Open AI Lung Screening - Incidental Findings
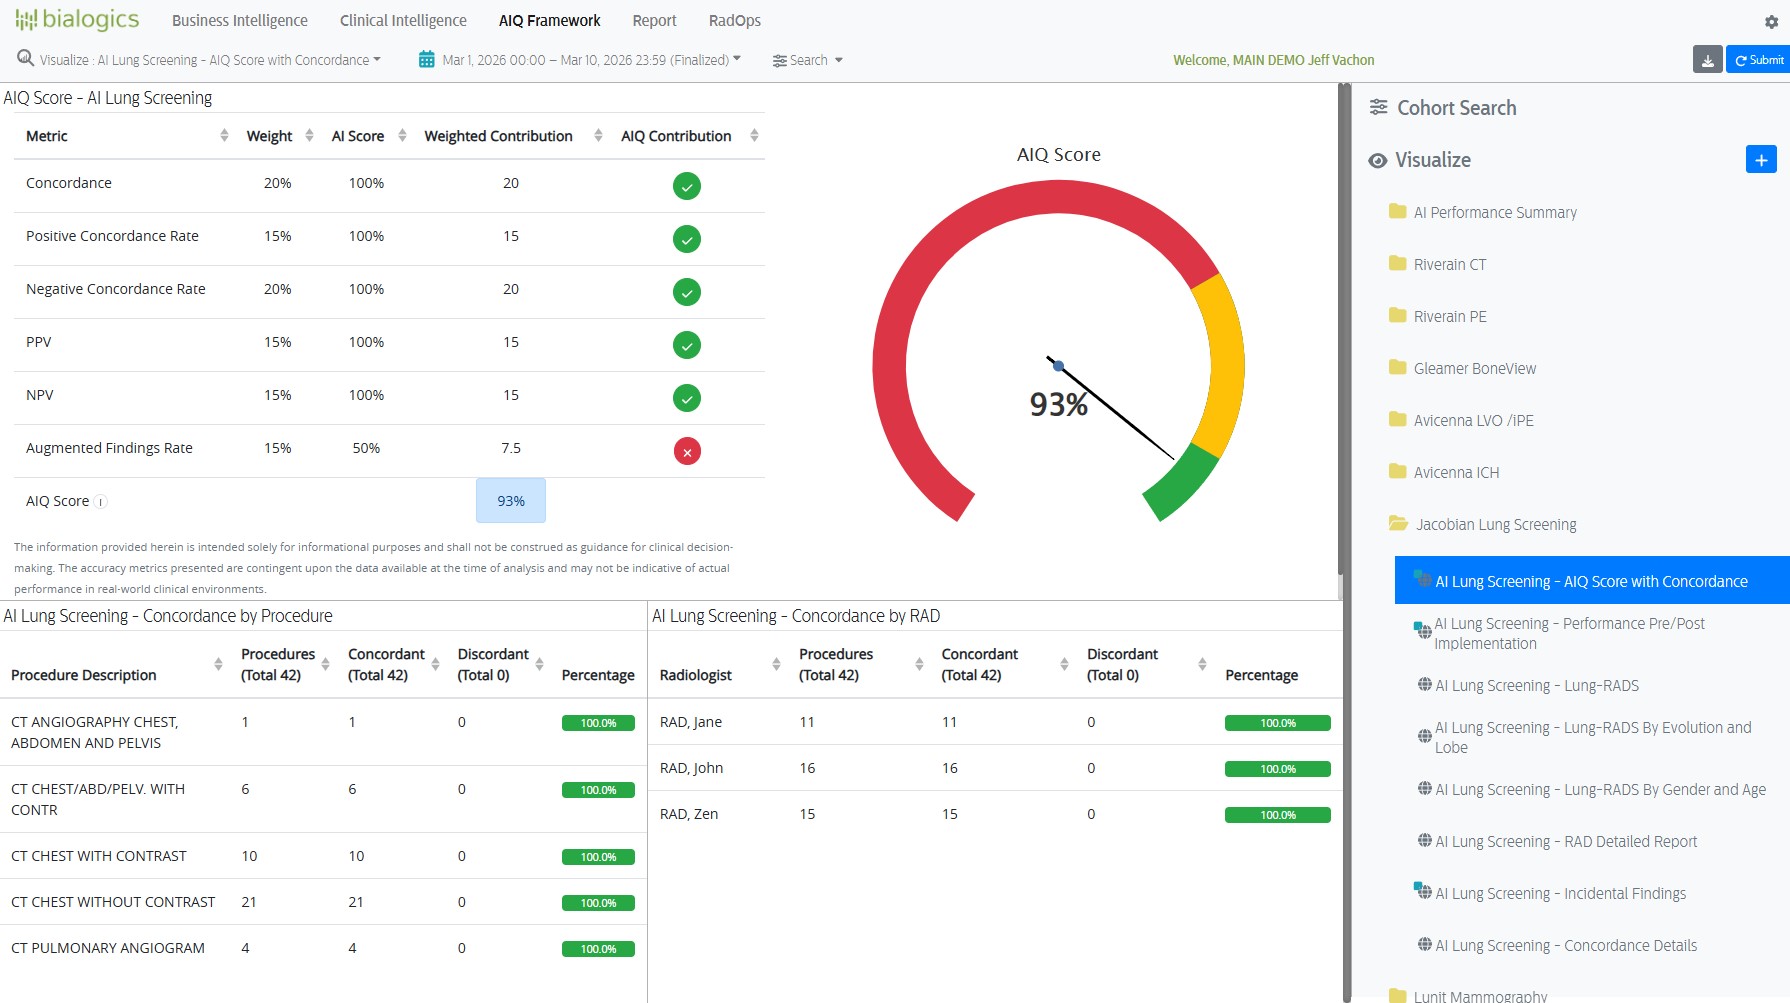This screenshot has height=1003, width=1790. (1560, 894)
